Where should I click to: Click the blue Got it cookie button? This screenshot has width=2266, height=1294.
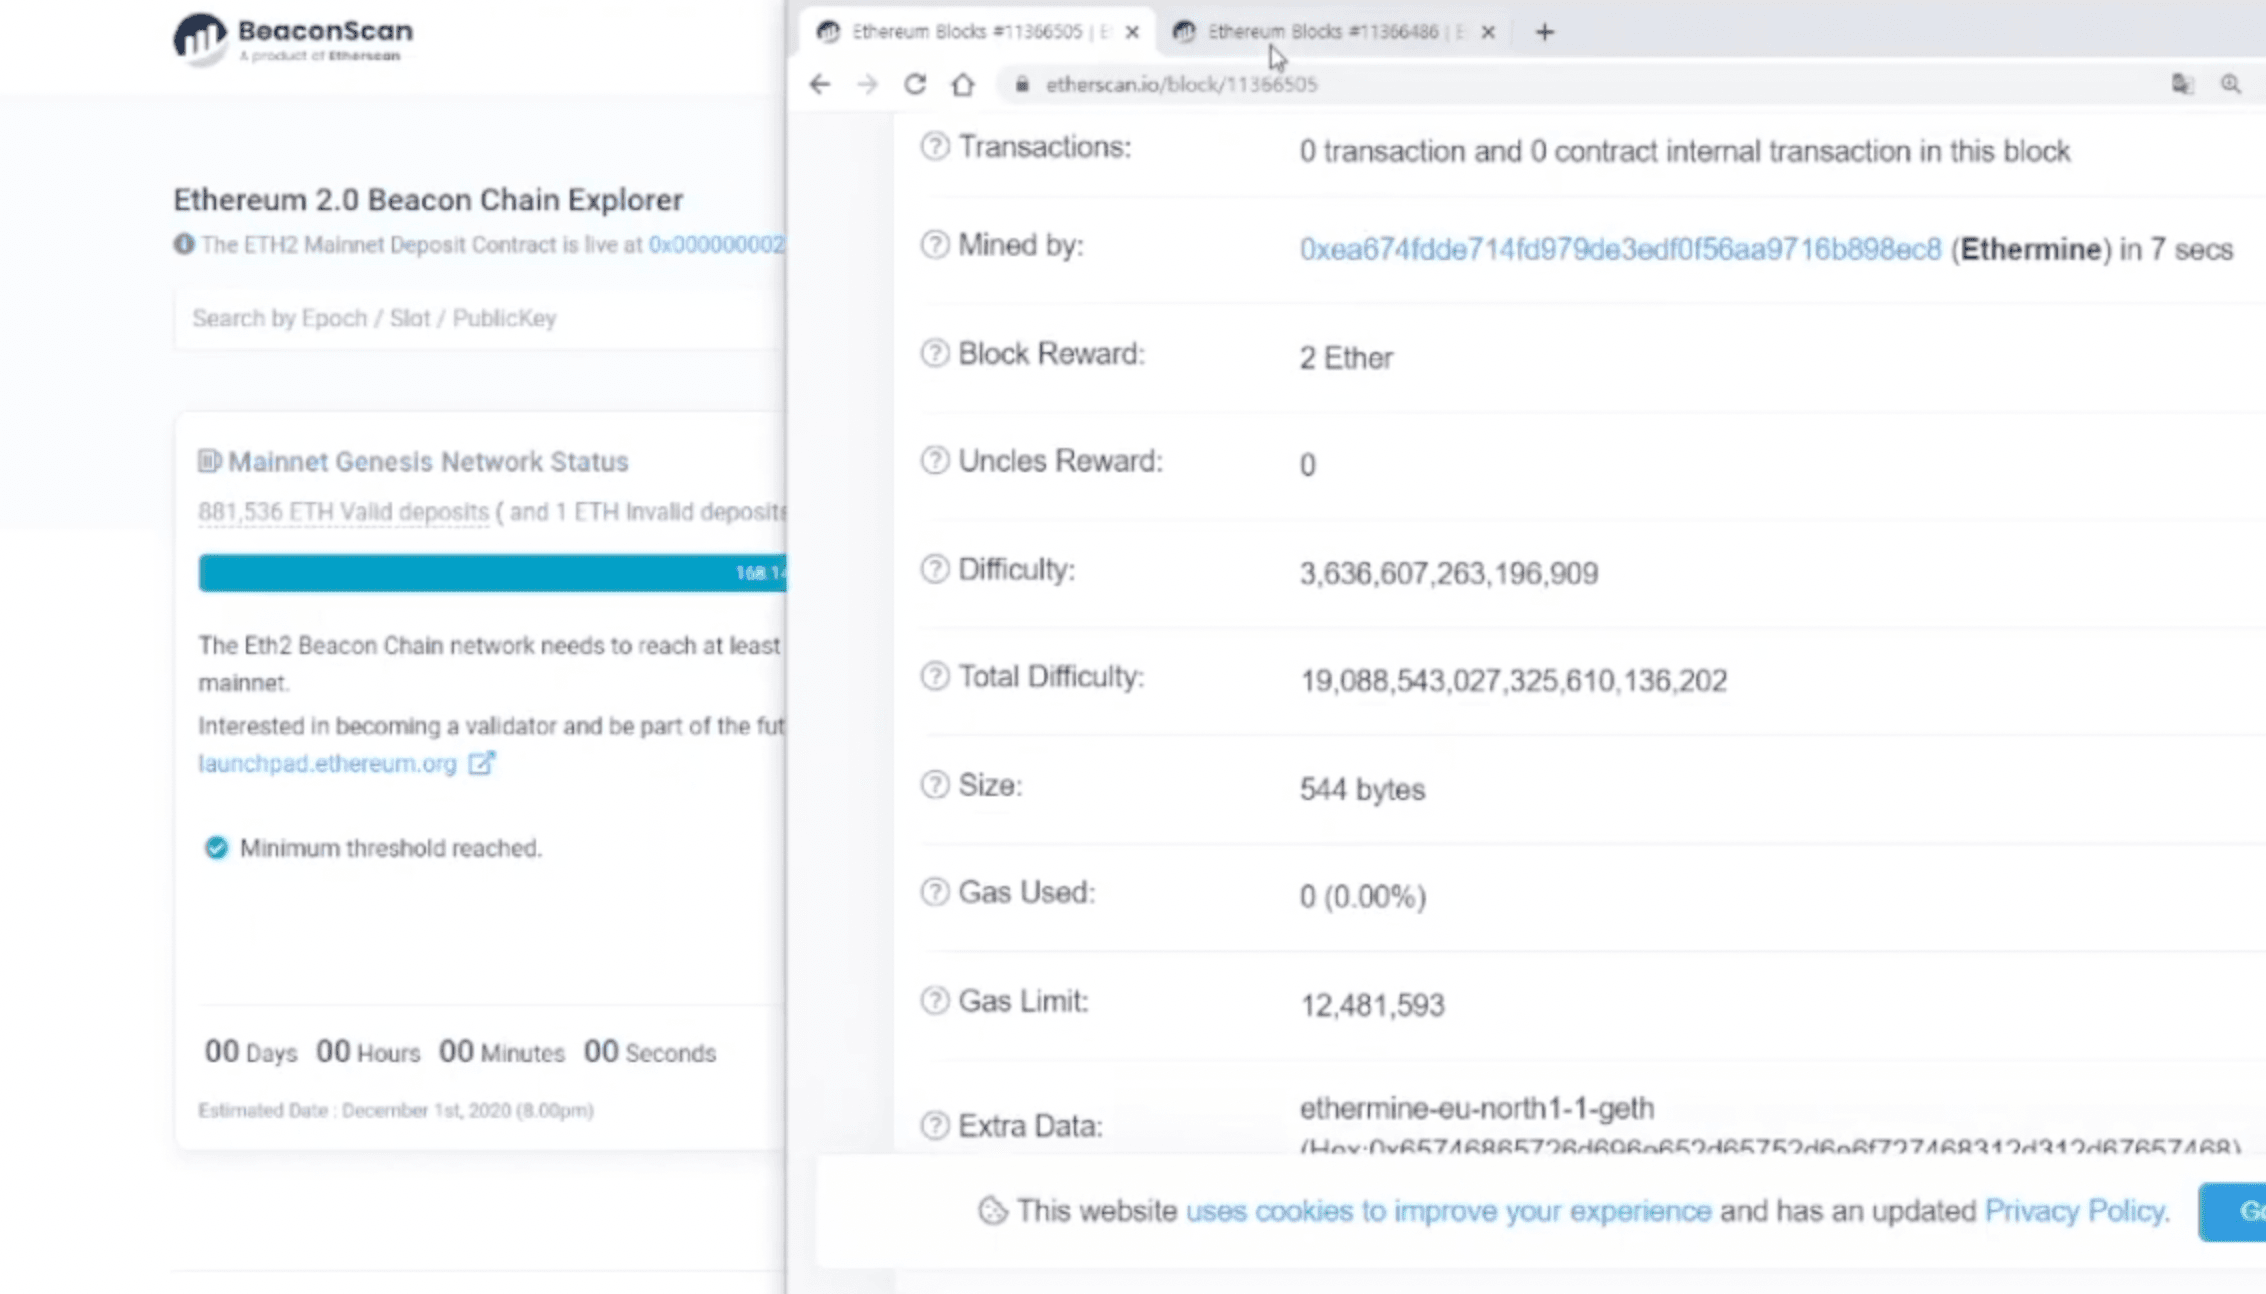(2232, 1211)
